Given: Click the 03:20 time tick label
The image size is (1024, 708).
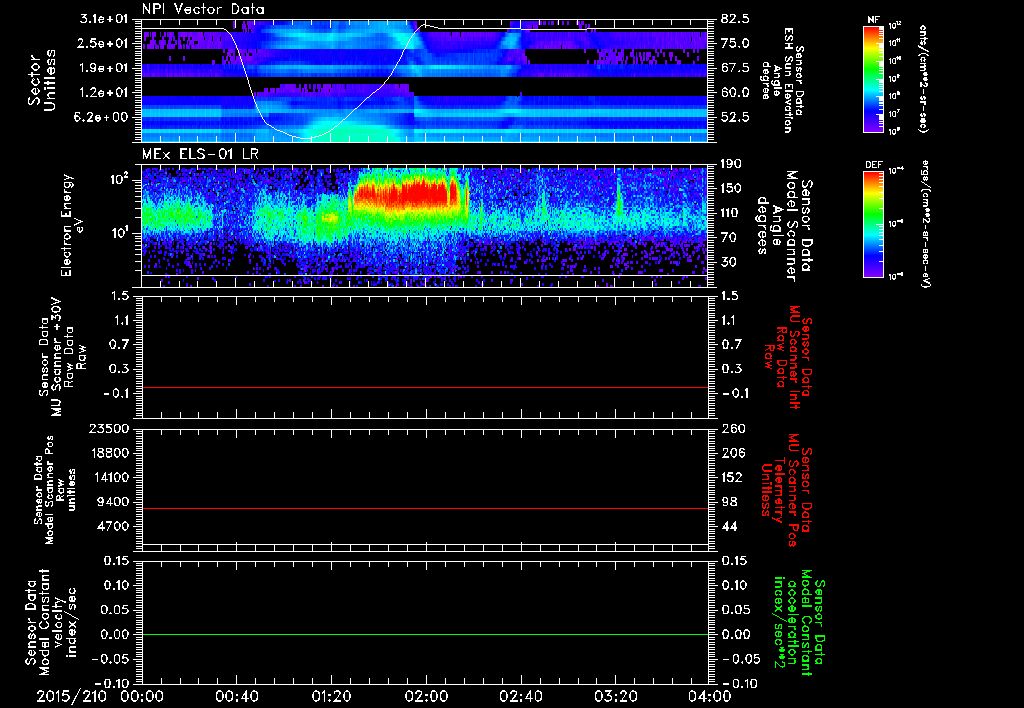Looking at the screenshot, I should [615, 696].
